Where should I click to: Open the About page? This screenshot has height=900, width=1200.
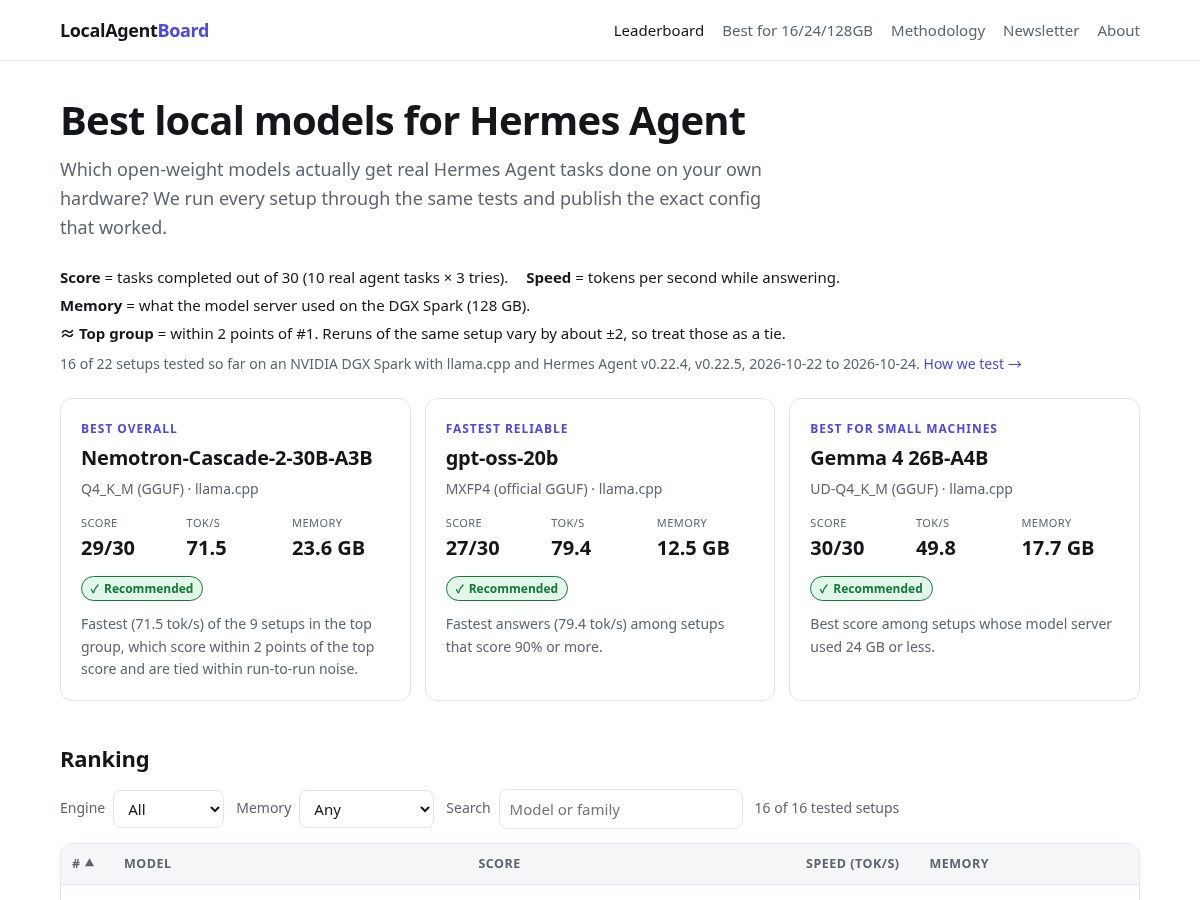pyautogui.click(x=1118, y=31)
